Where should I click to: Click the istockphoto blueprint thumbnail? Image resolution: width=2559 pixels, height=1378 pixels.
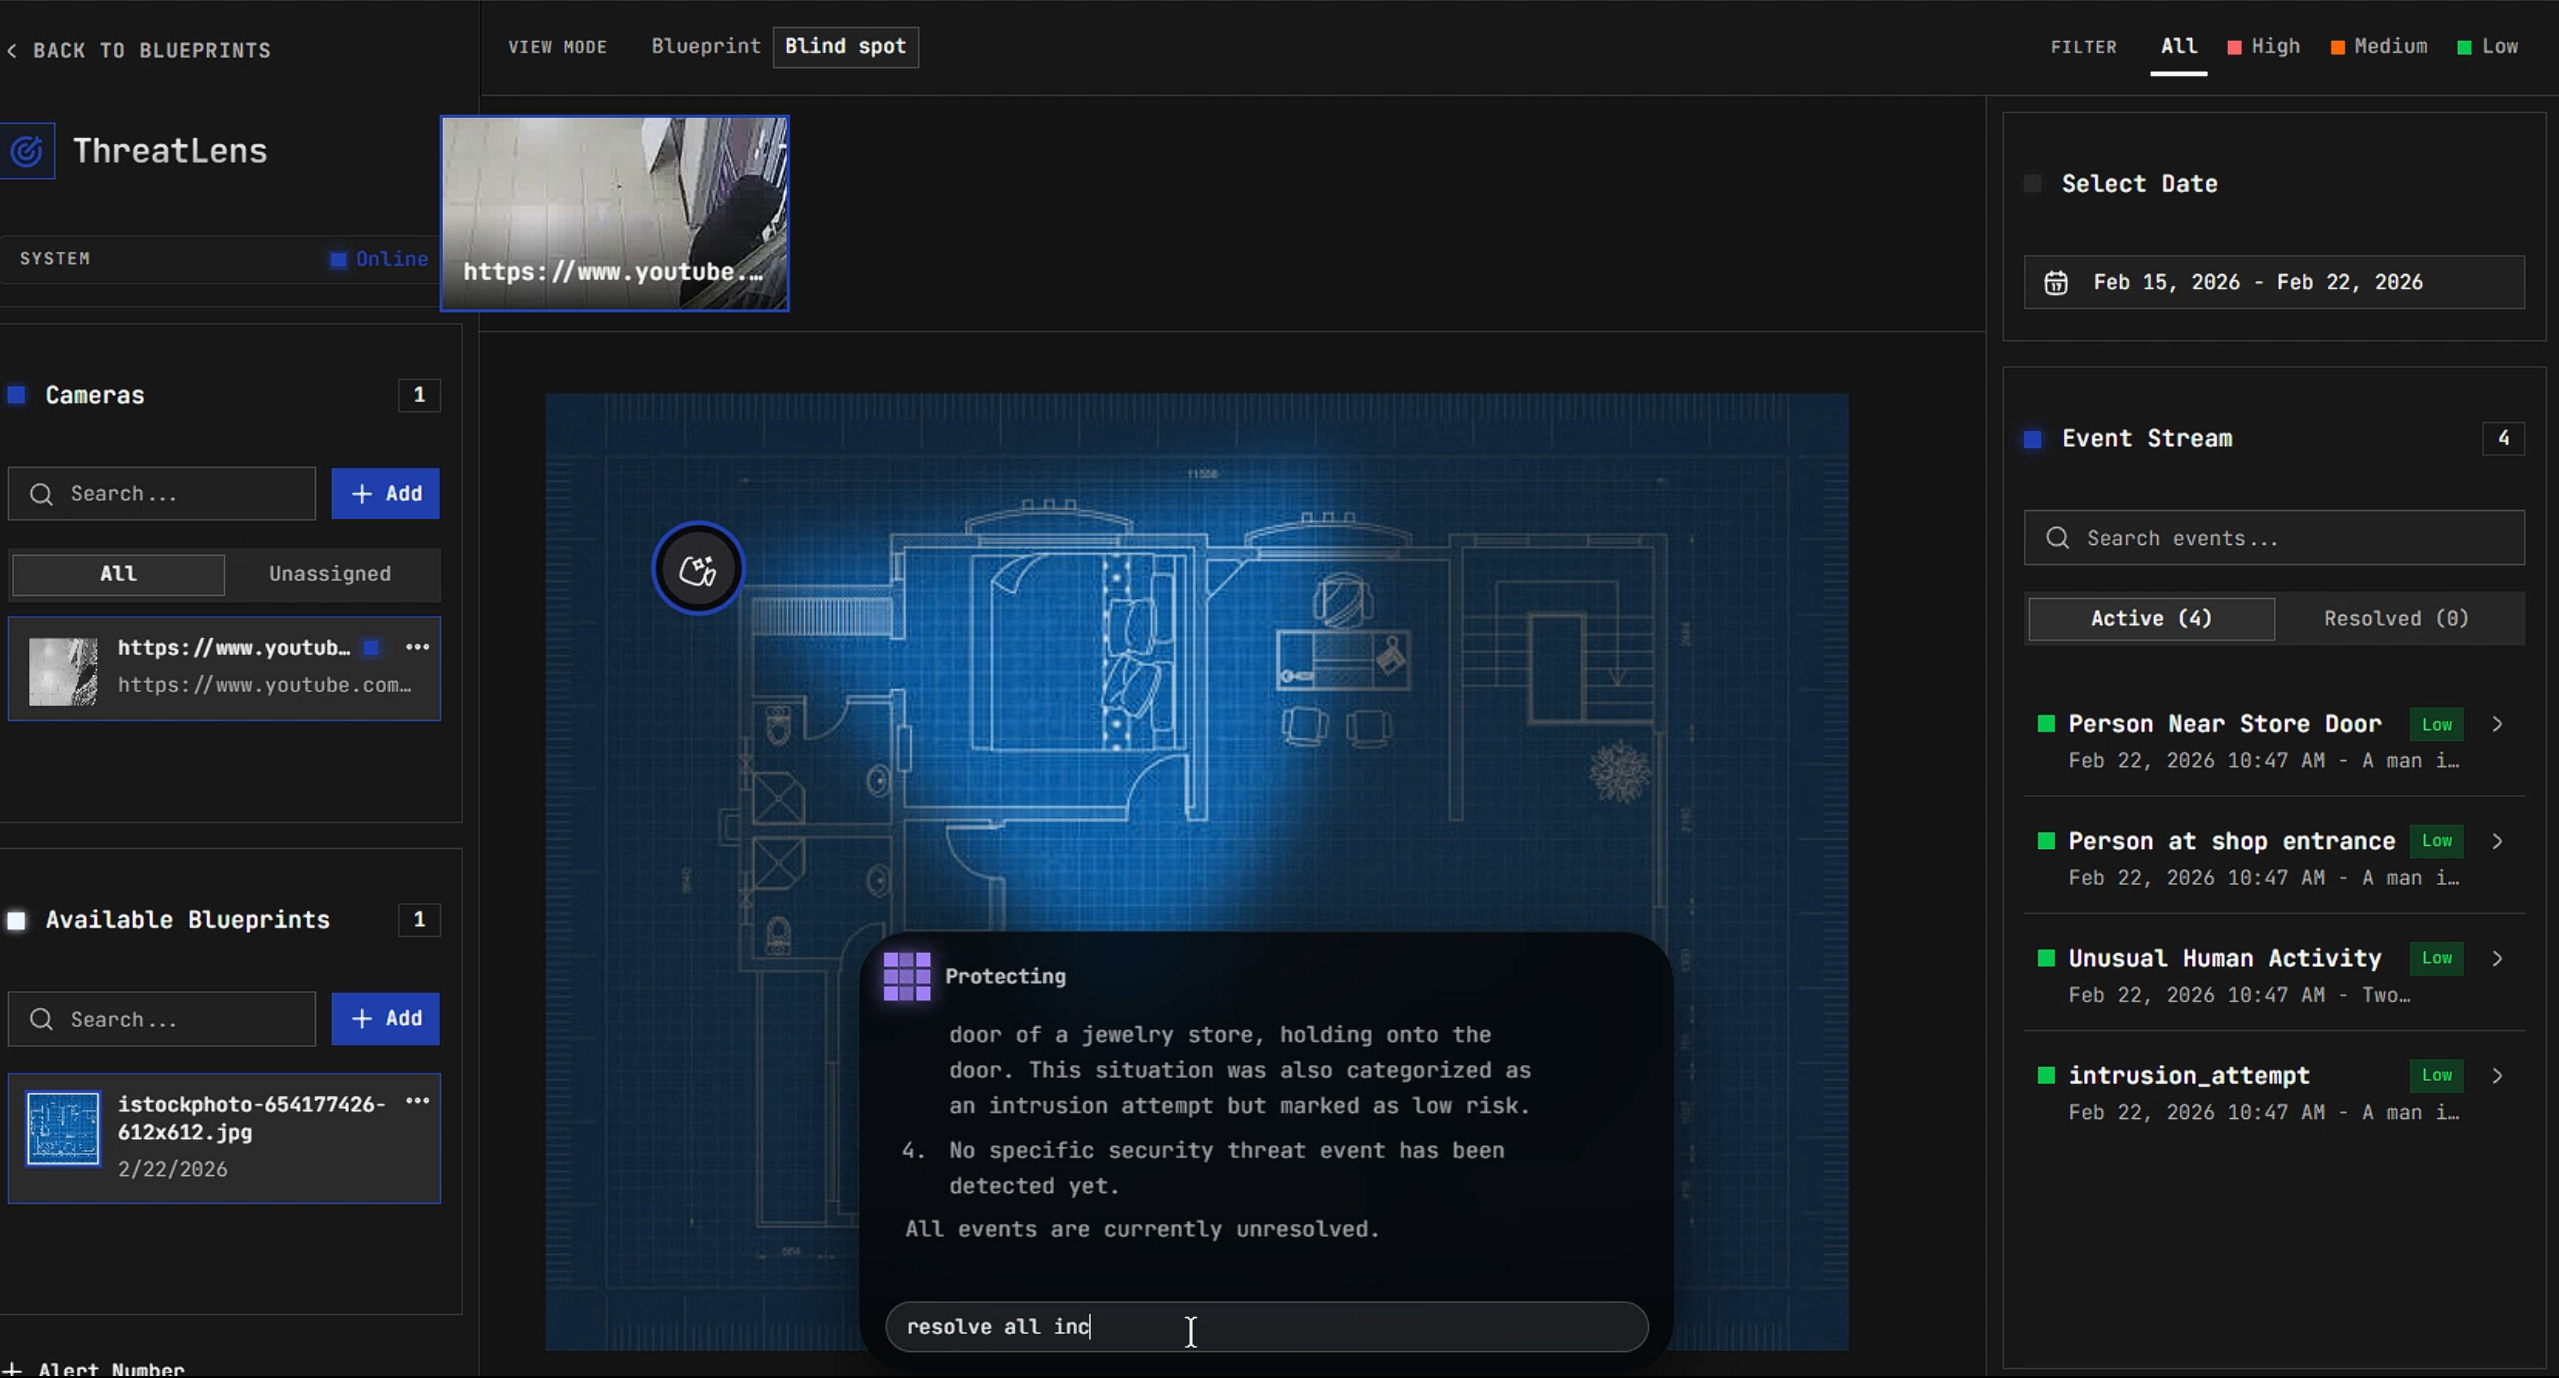point(63,1128)
